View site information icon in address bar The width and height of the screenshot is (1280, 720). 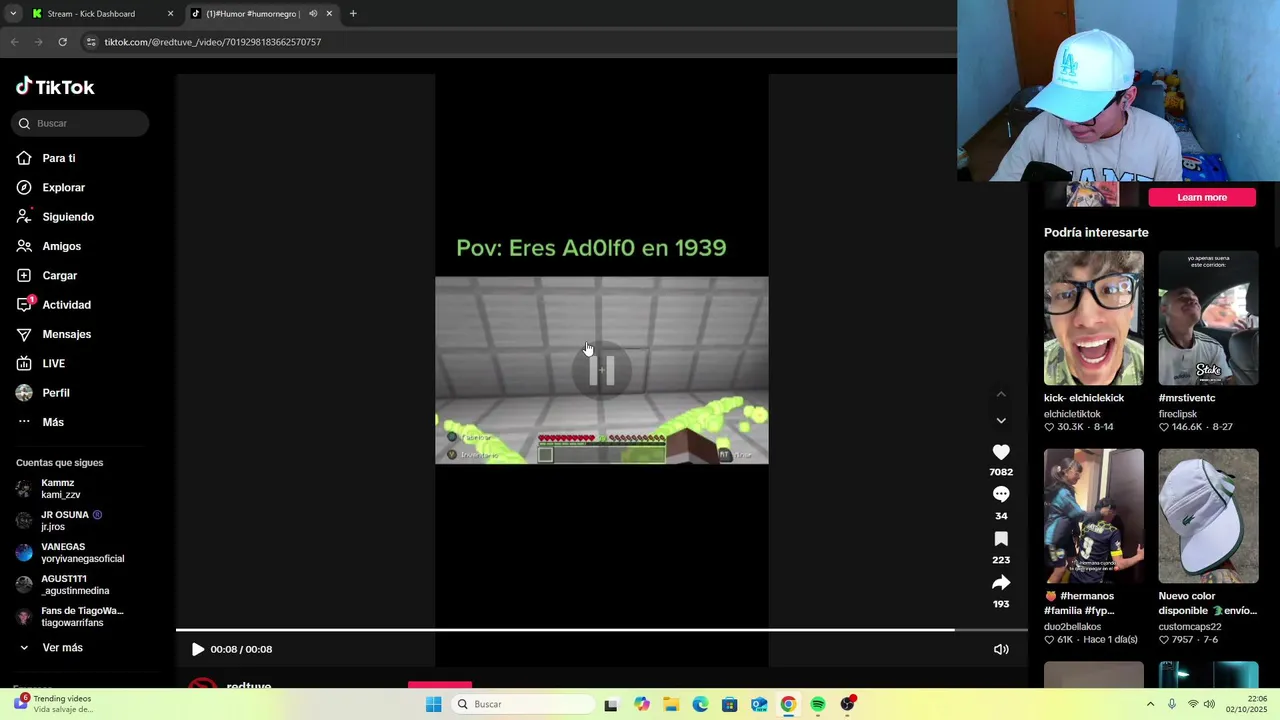[91, 42]
